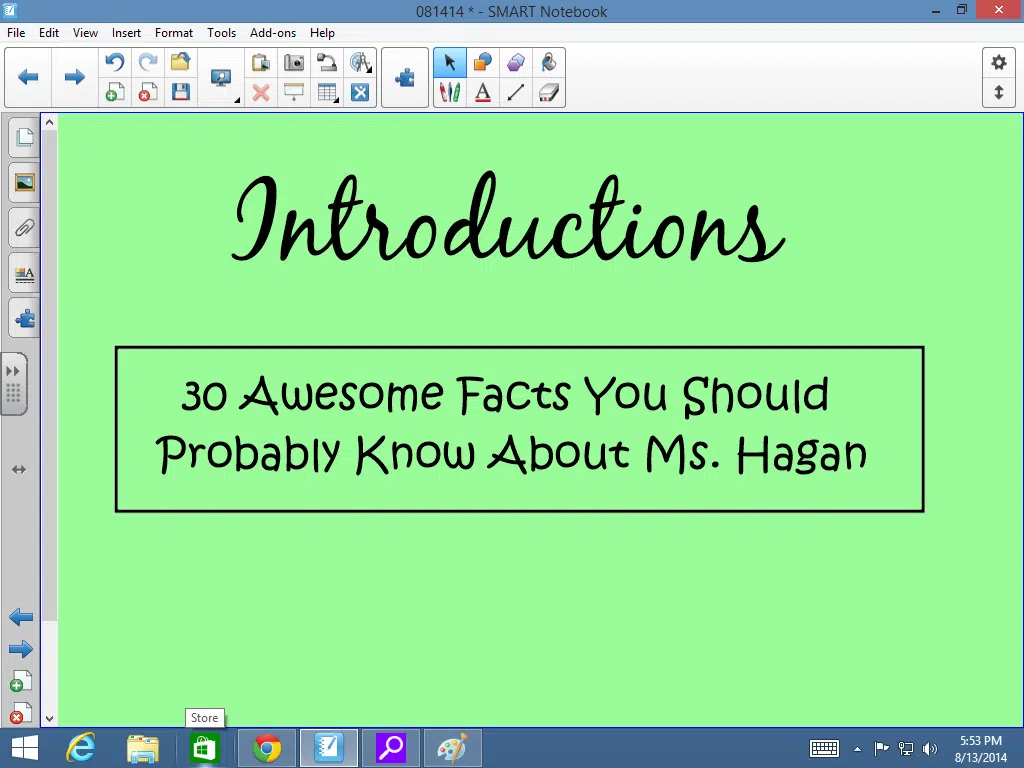Image resolution: width=1024 pixels, height=768 pixels.
Task: Click the Redo arrow icon
Action: tap(148, 62)
